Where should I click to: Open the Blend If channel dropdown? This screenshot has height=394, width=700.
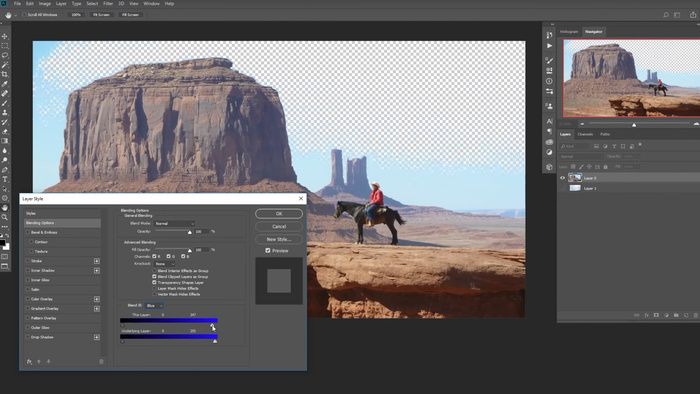point(154,306)
